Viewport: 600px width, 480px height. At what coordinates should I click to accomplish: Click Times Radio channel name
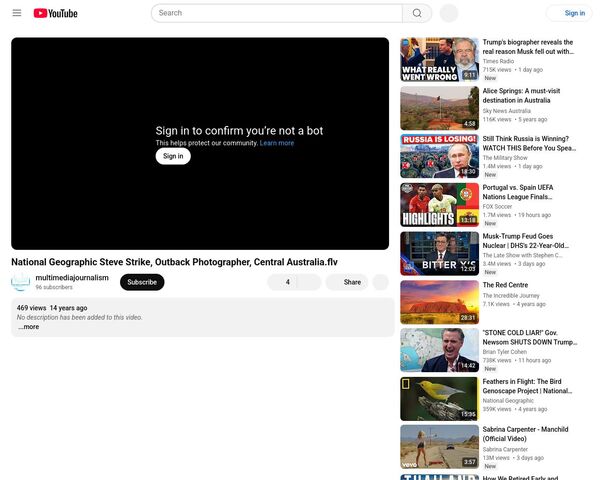tap(498, 61)
